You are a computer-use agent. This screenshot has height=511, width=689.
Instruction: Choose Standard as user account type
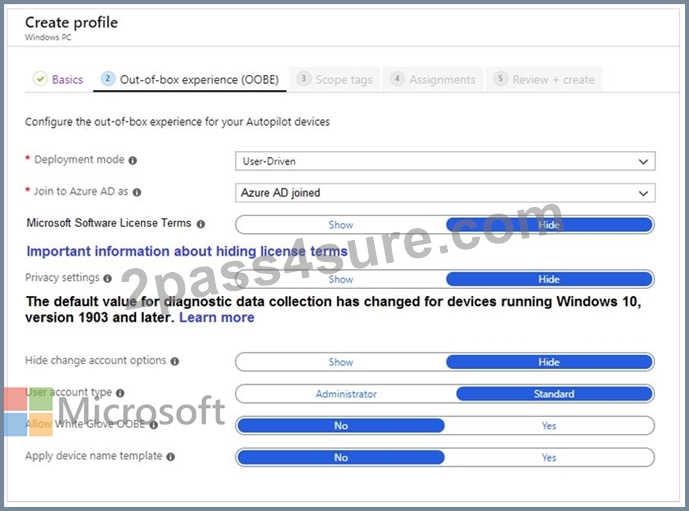click(554, 394)
